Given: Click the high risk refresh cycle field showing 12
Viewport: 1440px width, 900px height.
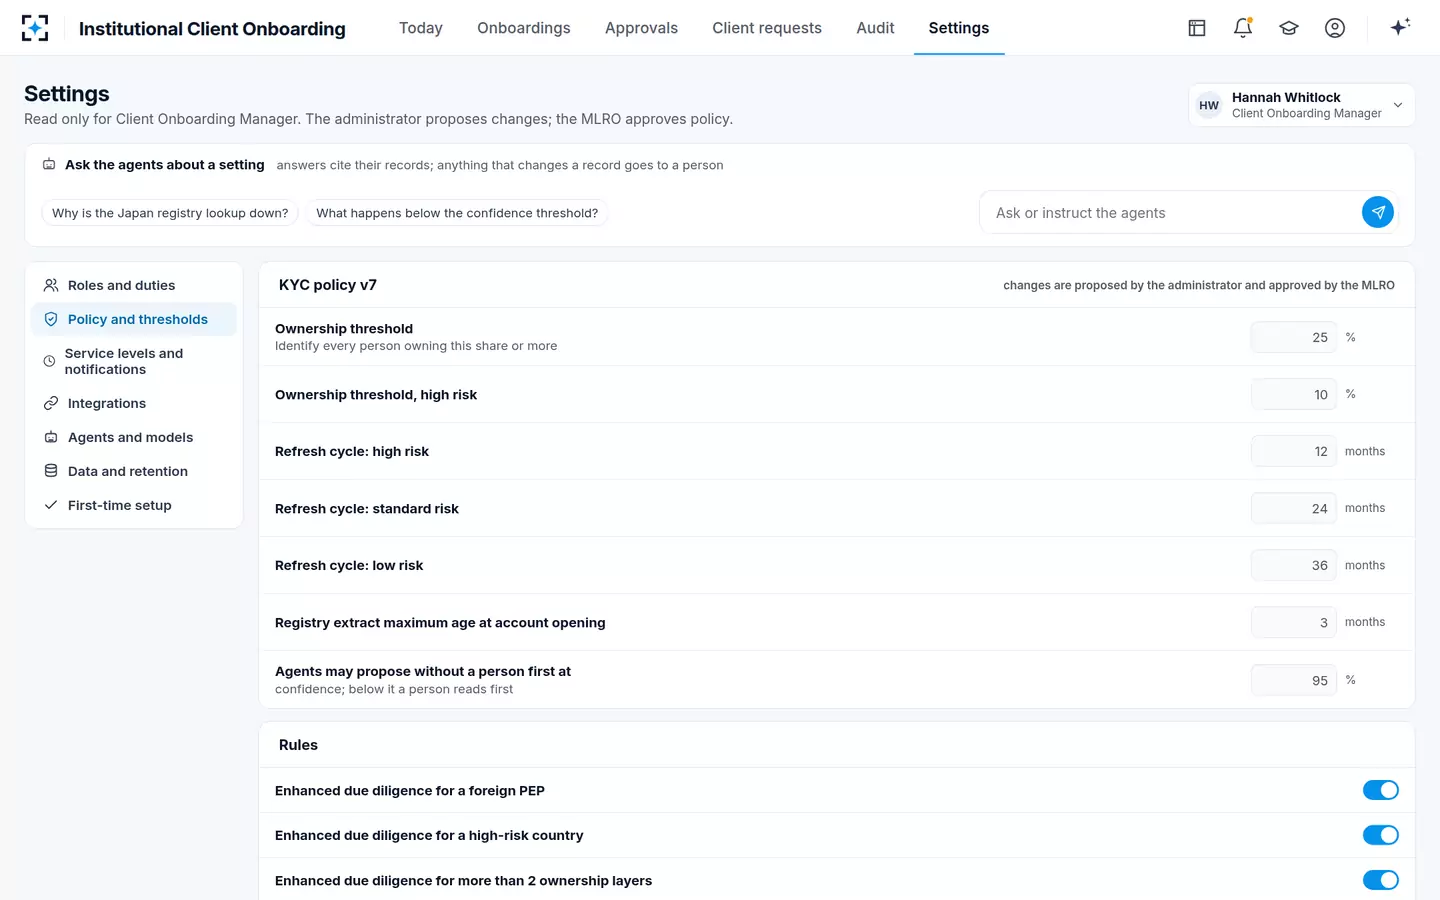Looking at the screenshot, I should (1294, 451).
